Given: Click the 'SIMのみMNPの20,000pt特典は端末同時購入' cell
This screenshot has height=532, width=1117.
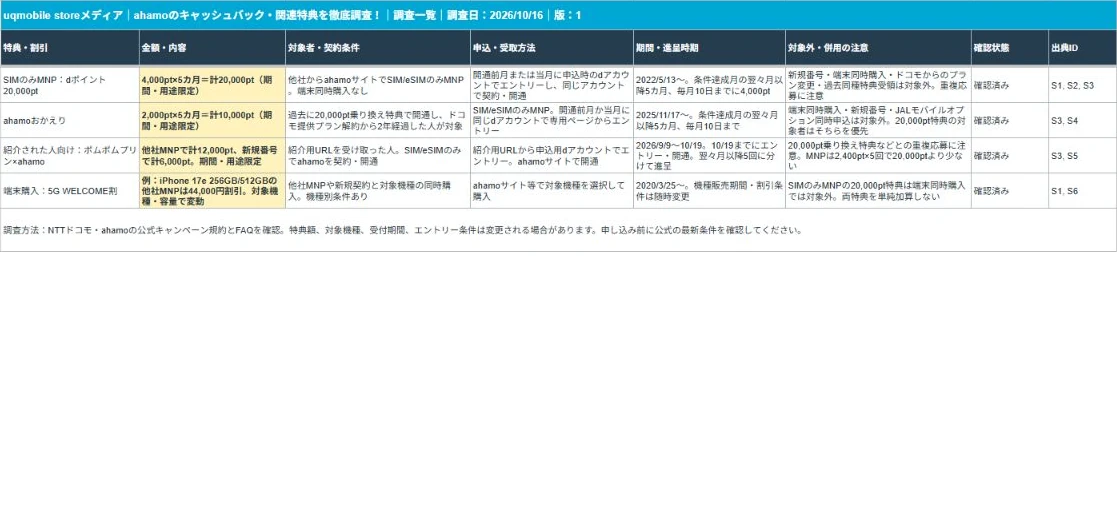Looking at the screenshot, I should click(878, 190).
